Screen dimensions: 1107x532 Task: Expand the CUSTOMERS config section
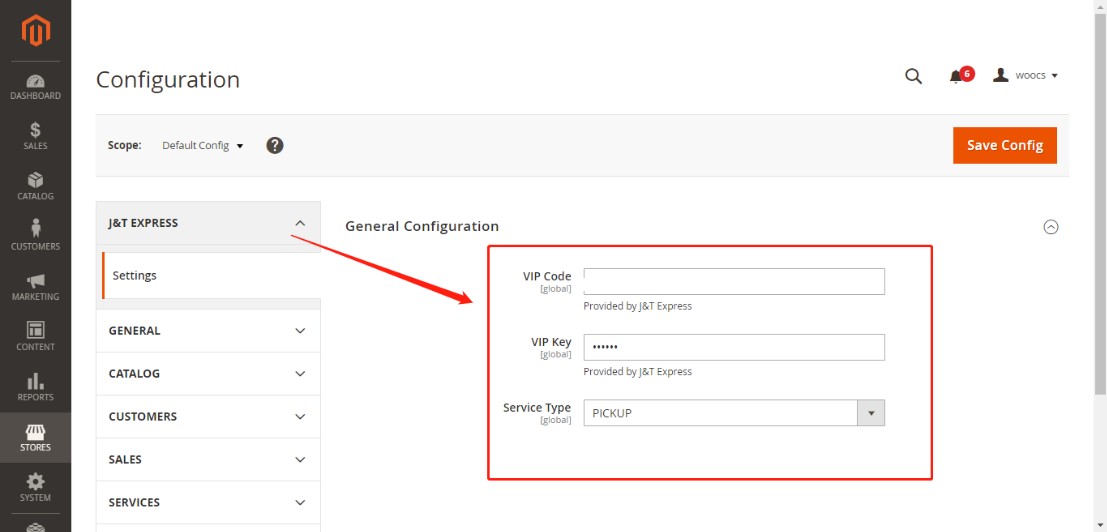(x=208, y=417)
